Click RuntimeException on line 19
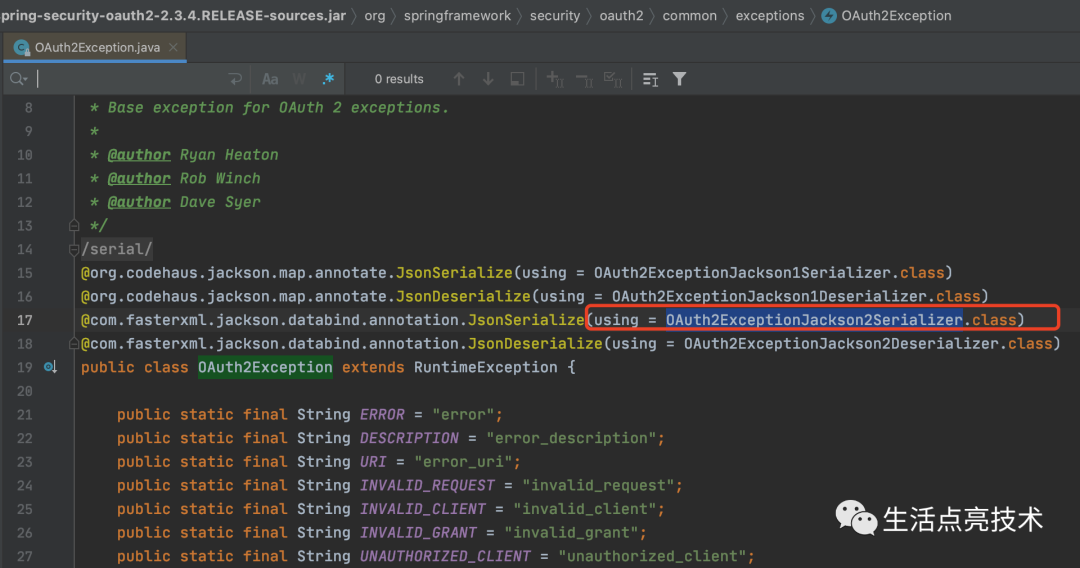Viewport: 1080px width, 568px height. pyautogui.click(x=486, y=367)
